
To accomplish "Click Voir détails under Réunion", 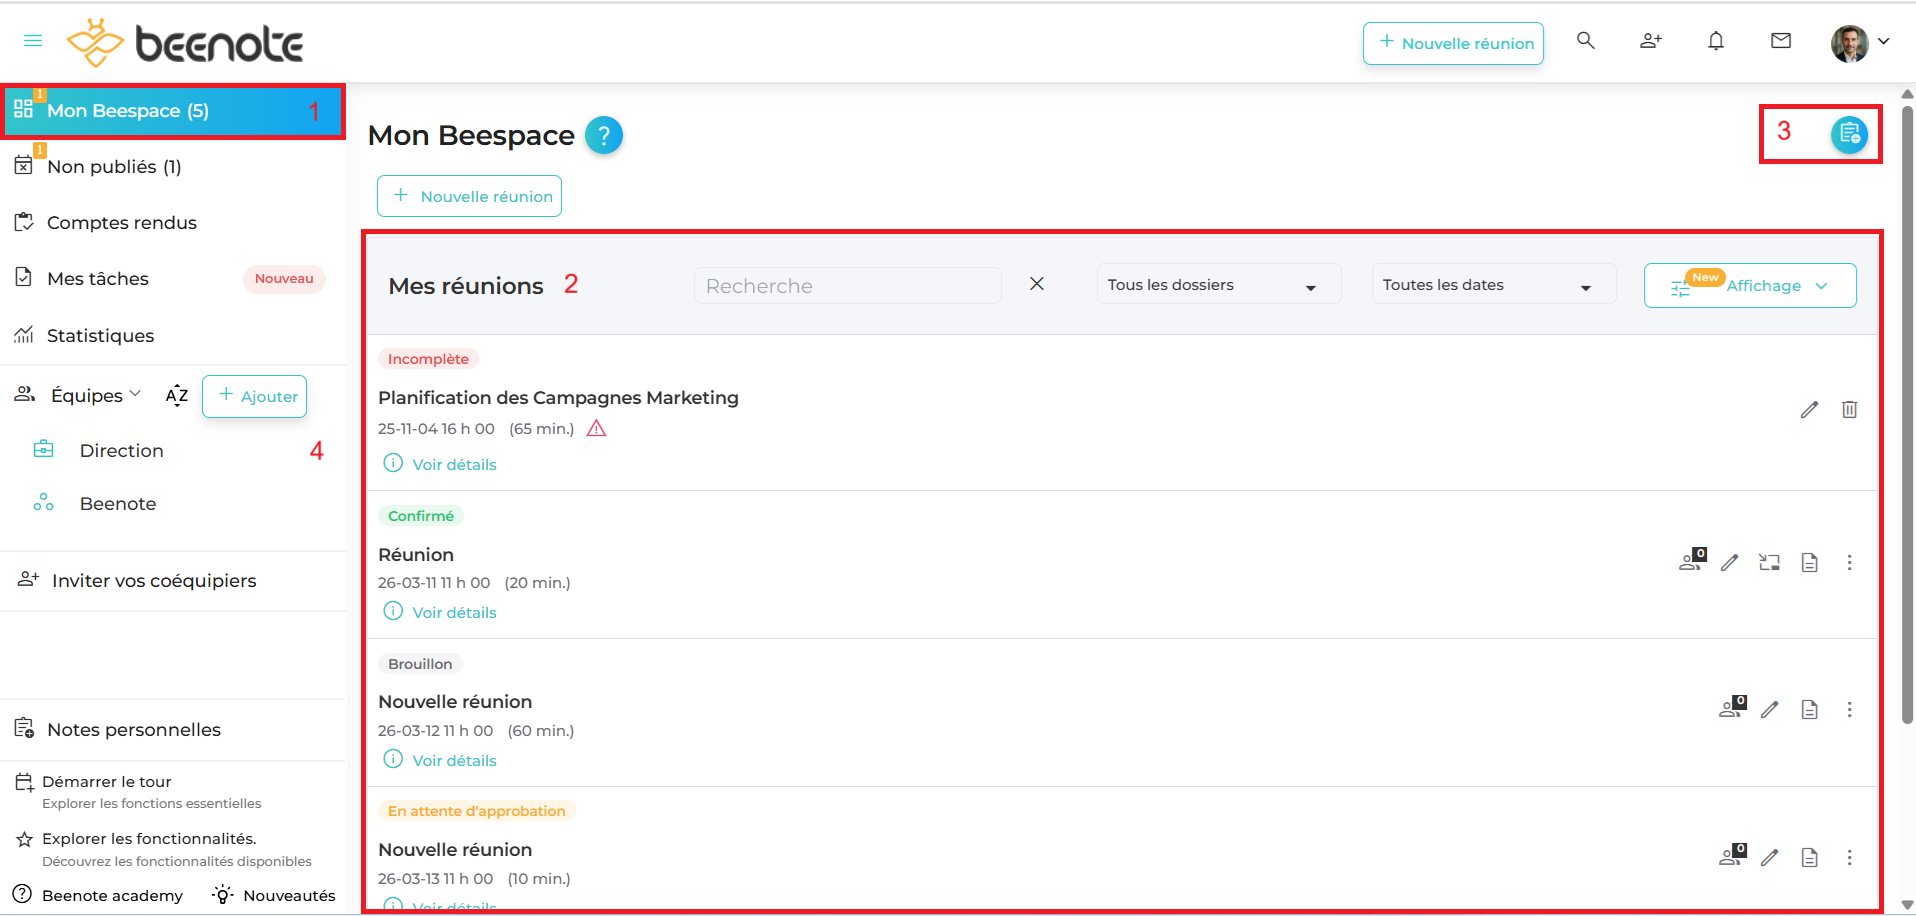I will (454, 612).
